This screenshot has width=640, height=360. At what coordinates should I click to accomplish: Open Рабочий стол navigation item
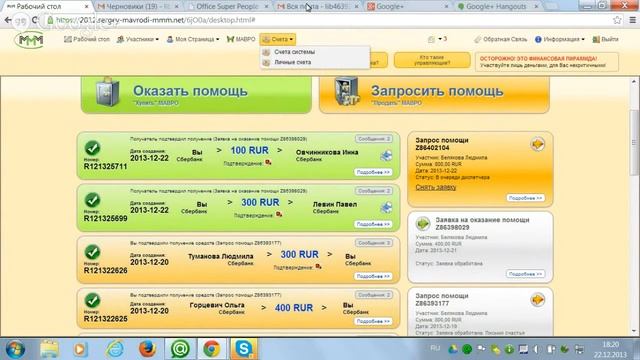(87, 39)
